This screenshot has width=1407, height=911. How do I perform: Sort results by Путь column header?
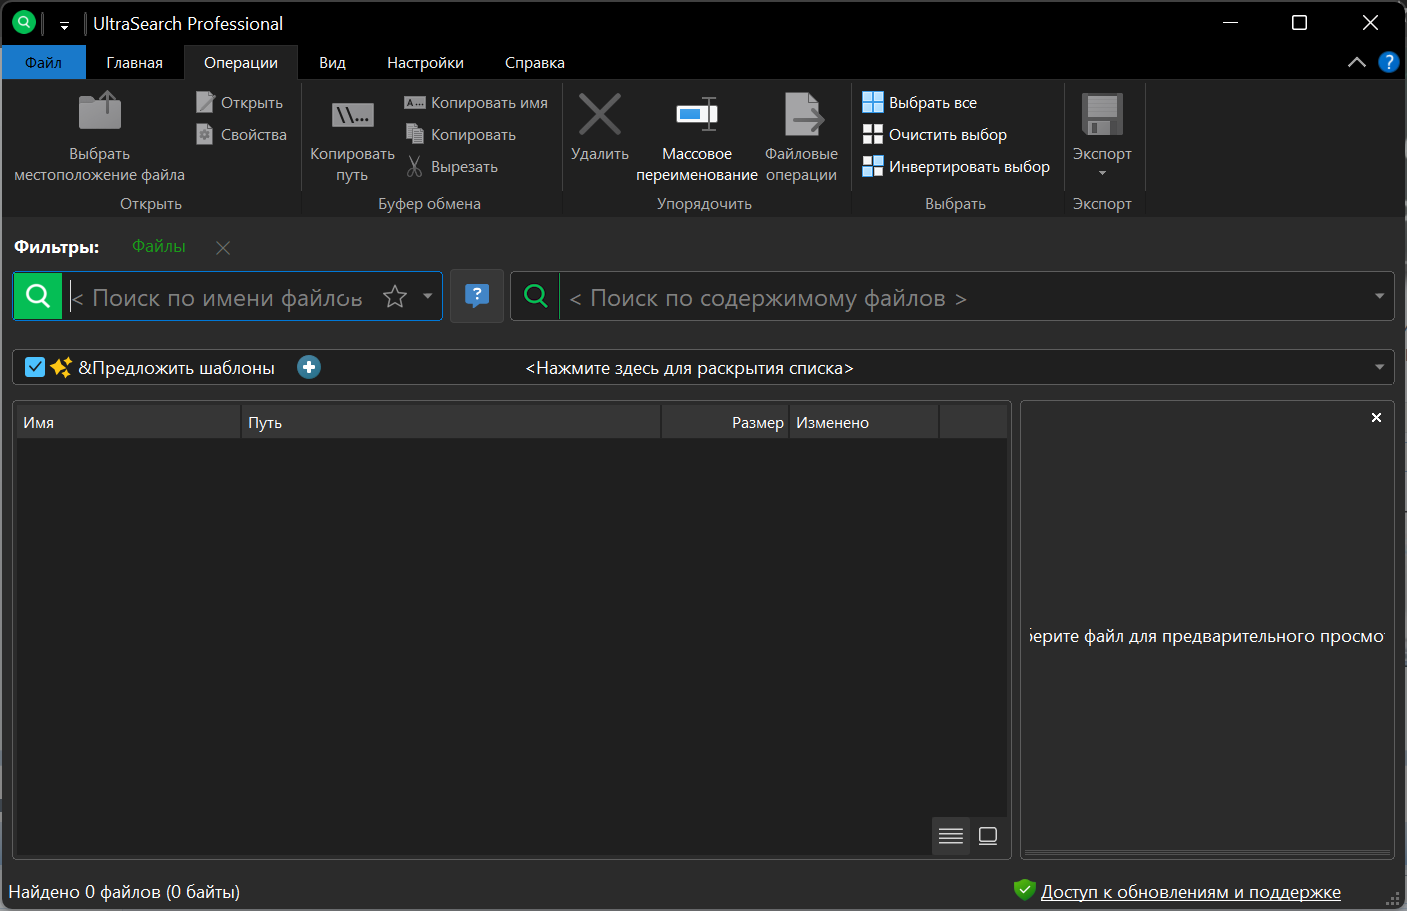(451, 422)
